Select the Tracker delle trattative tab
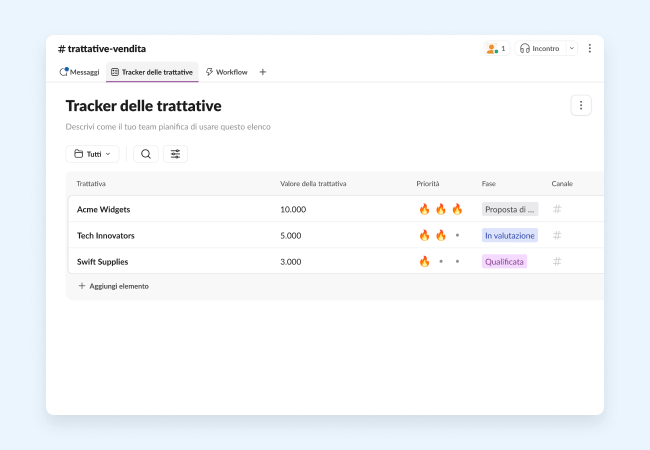Image resolution: width=650 pixels, height=450 pixels. (152, 72)
